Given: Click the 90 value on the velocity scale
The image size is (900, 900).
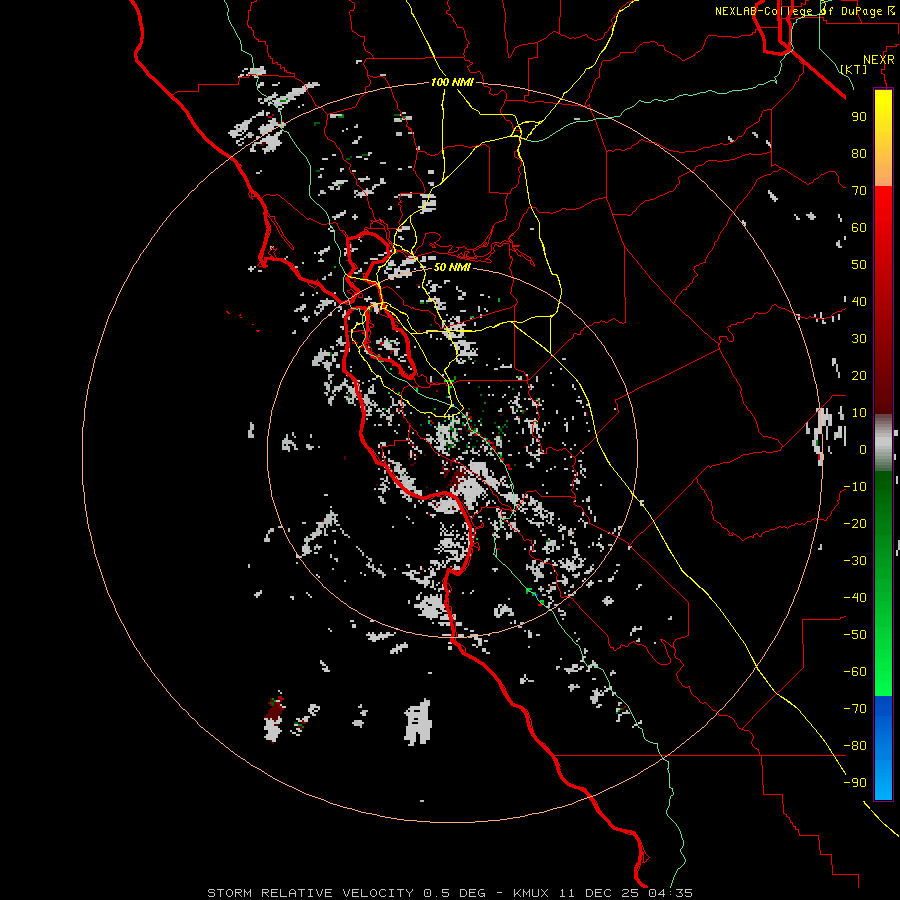Looking at the screenshot, I should pyautogui.click(x=859, y=117).
